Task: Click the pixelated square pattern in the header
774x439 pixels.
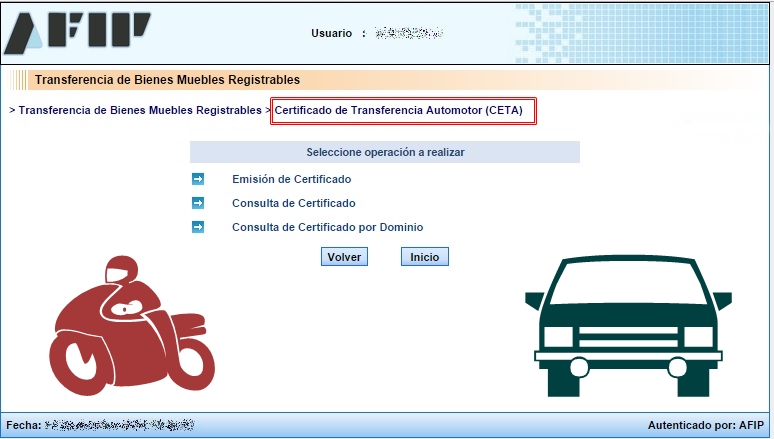Action: 640,32
